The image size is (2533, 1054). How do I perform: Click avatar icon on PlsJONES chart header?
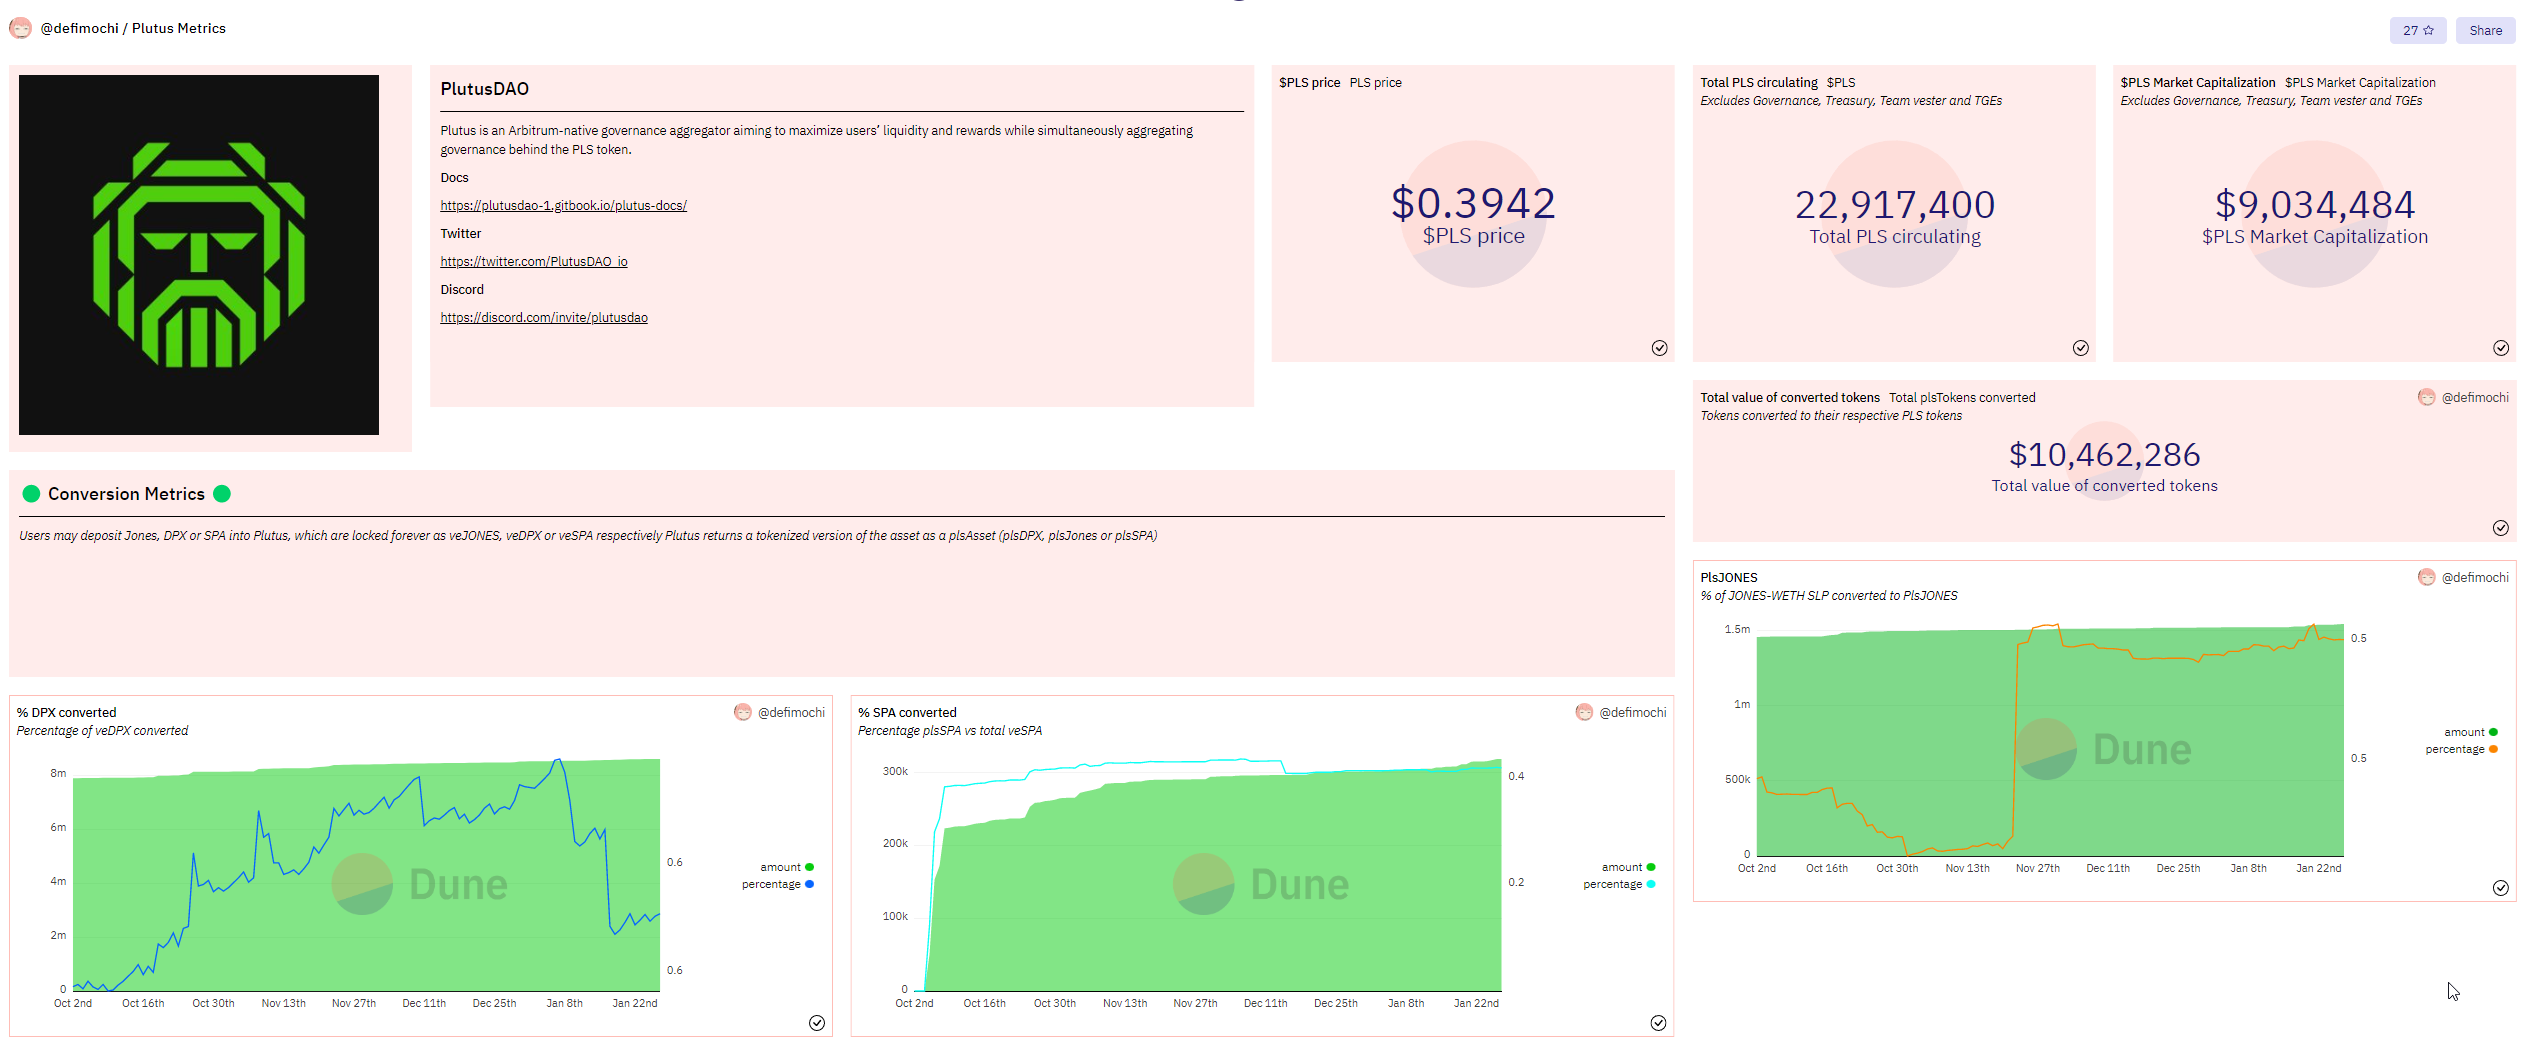pos(2426,577)
